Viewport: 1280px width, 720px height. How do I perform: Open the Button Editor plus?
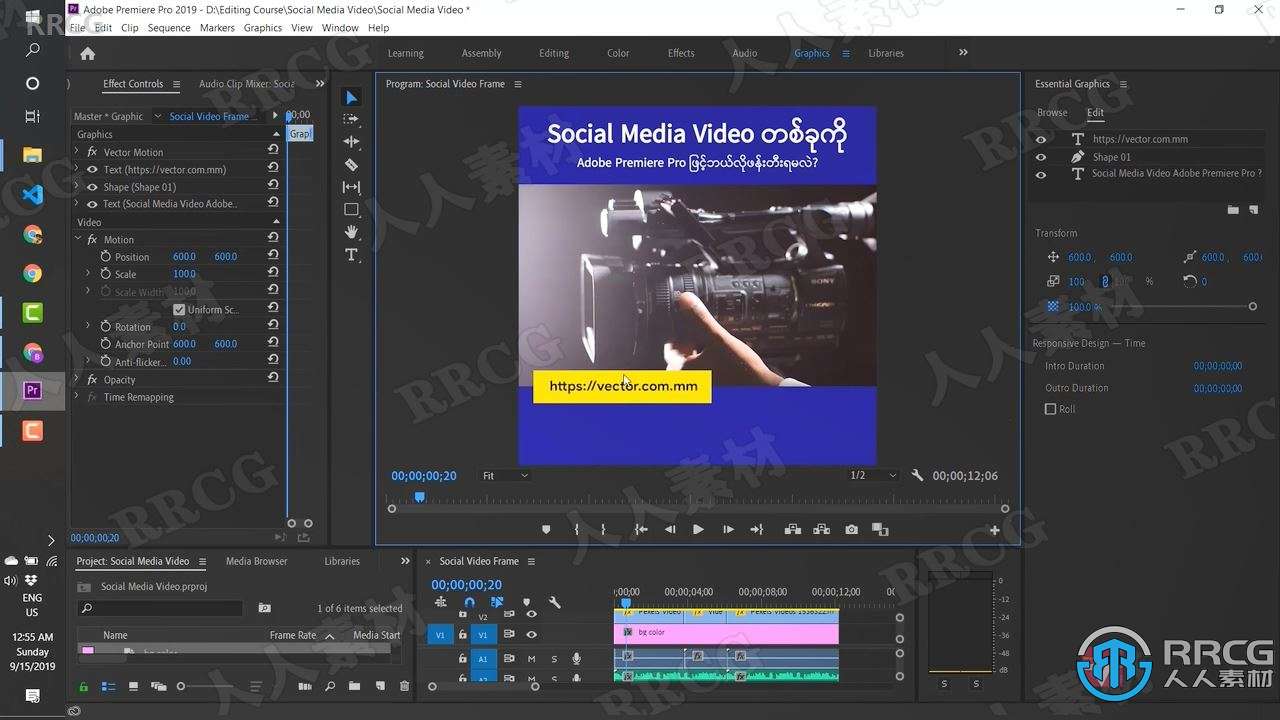994,531
